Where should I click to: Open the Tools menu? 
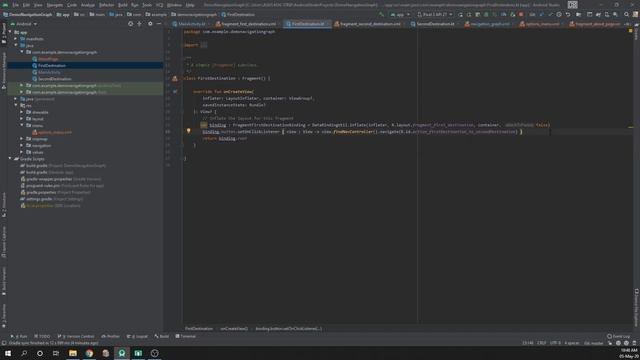tap(147, 5)
